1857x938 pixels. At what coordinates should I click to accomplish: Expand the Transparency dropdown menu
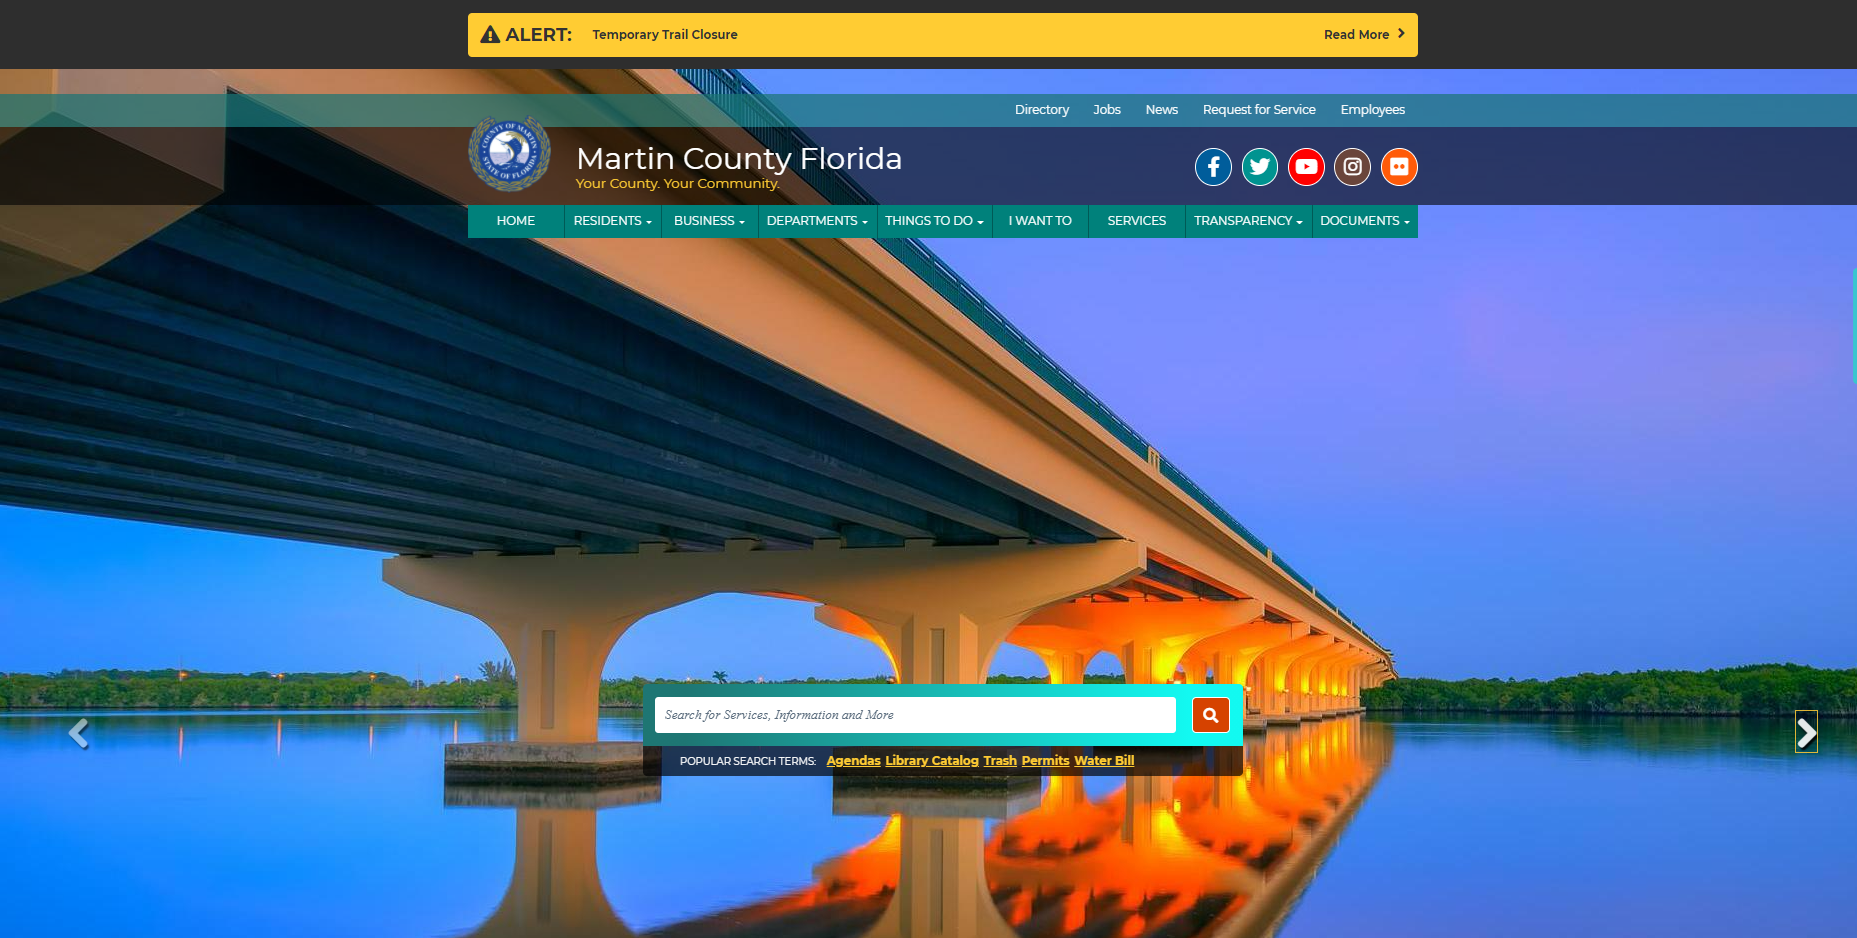point(1248,221)
